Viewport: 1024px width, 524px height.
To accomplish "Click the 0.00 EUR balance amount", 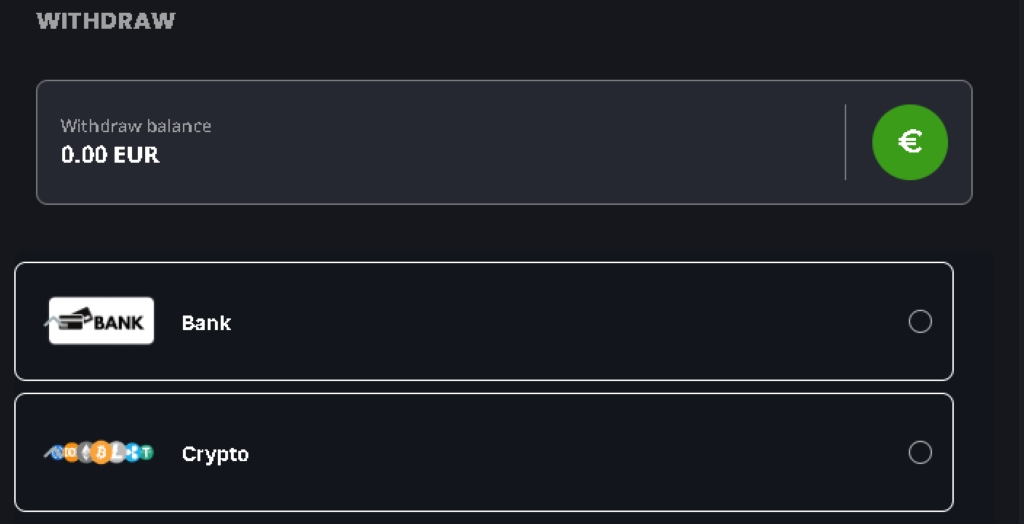I will [110, 155].
